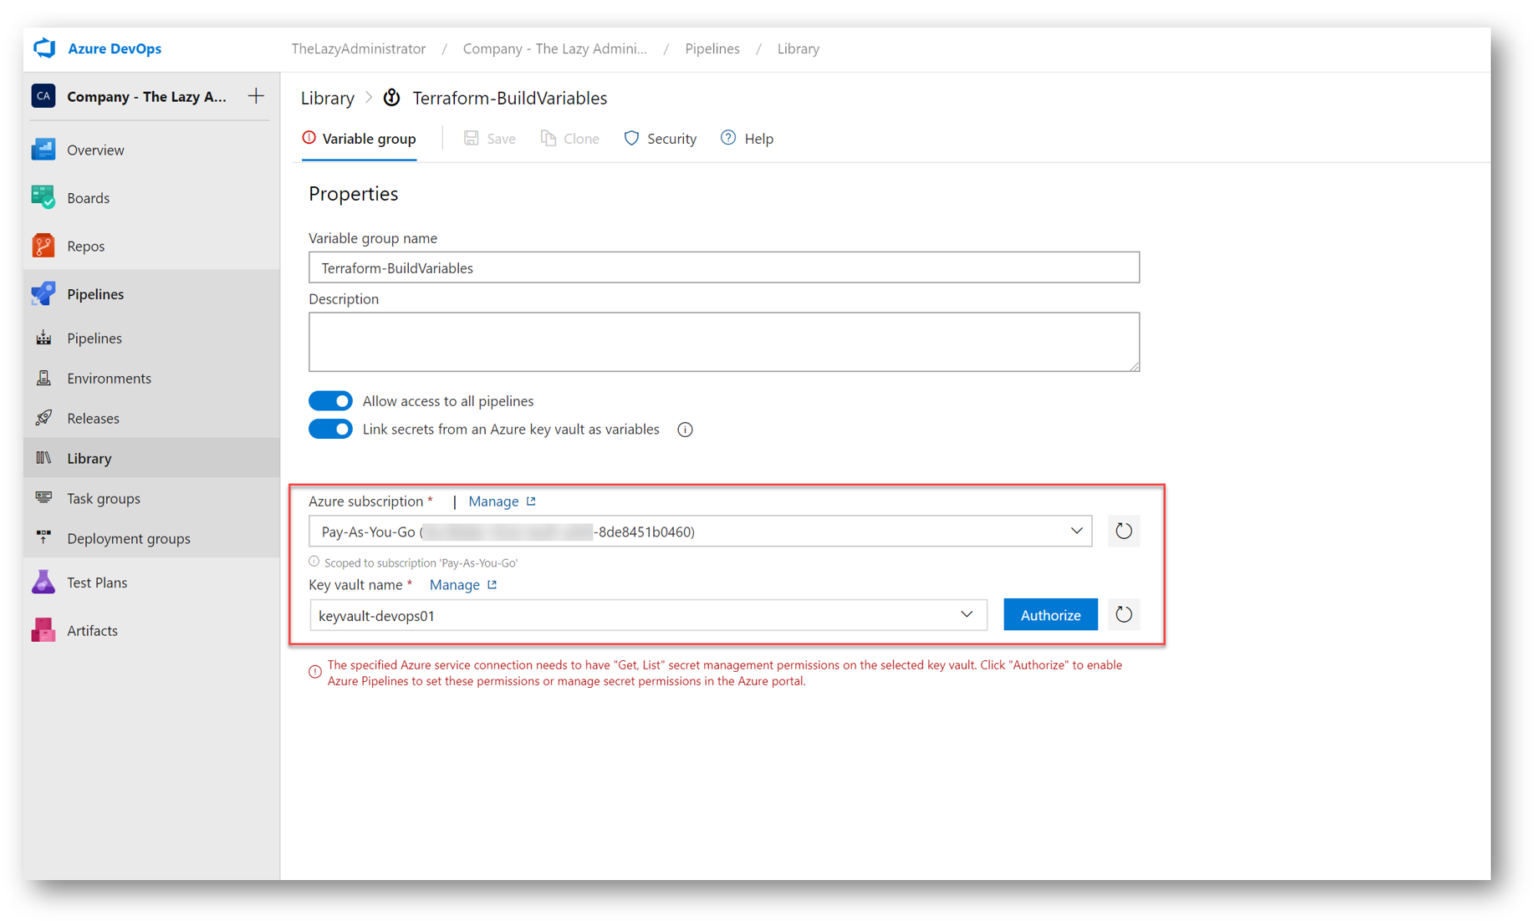Toggle Link secrets from Azure key vault

tap(330, 429)
